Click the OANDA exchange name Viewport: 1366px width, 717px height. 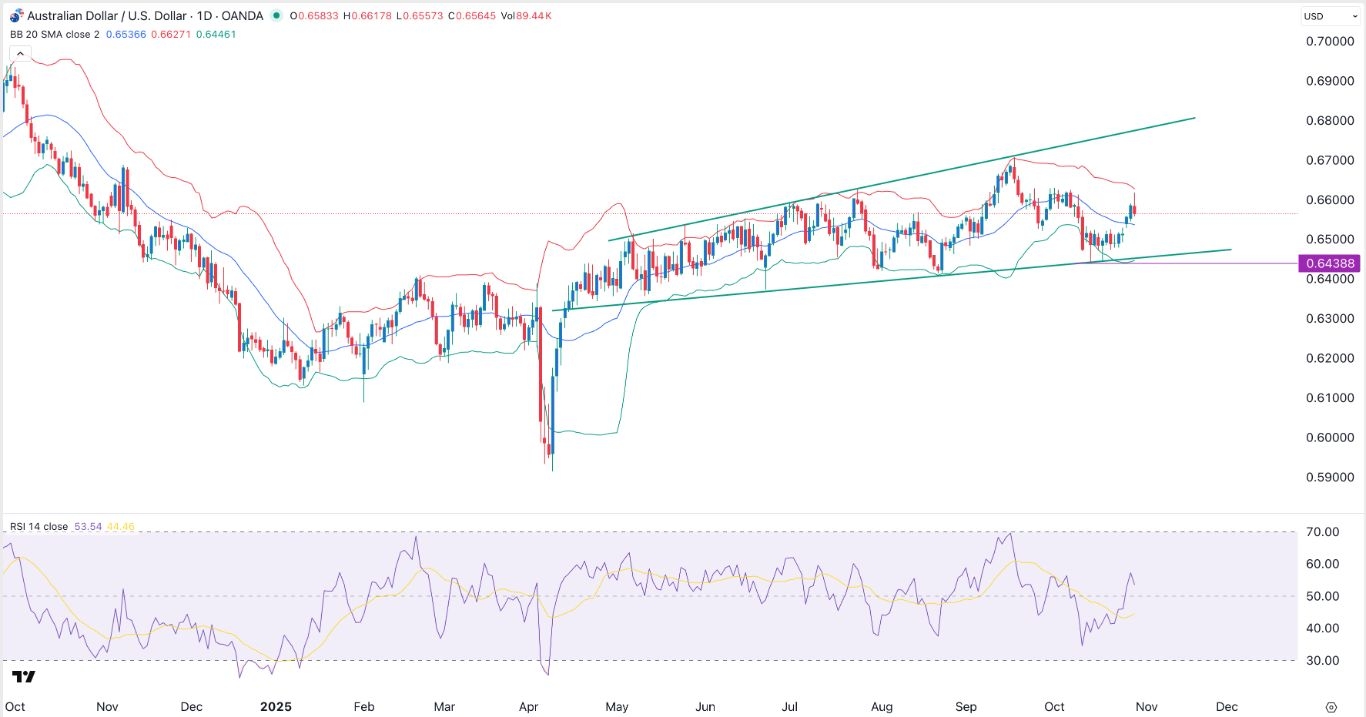point(244,15)
